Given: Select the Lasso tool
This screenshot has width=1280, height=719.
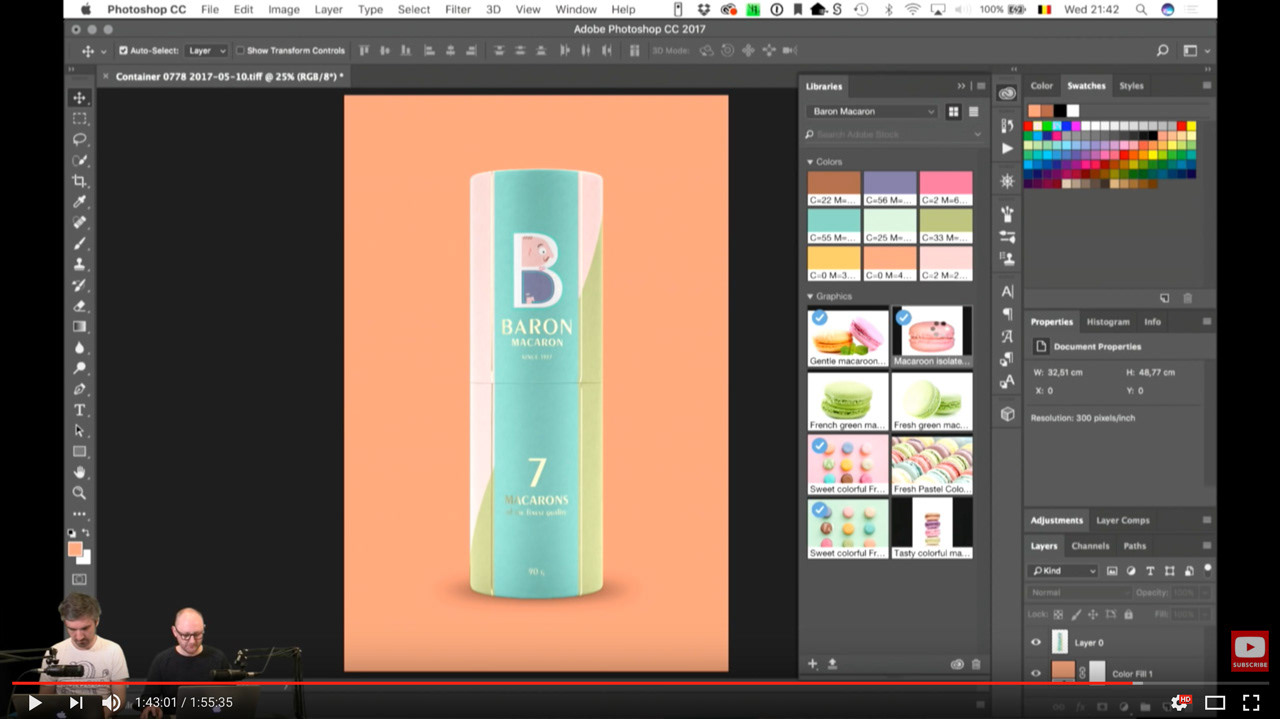Looking at the screenshot, I should (x=79, y=139).
